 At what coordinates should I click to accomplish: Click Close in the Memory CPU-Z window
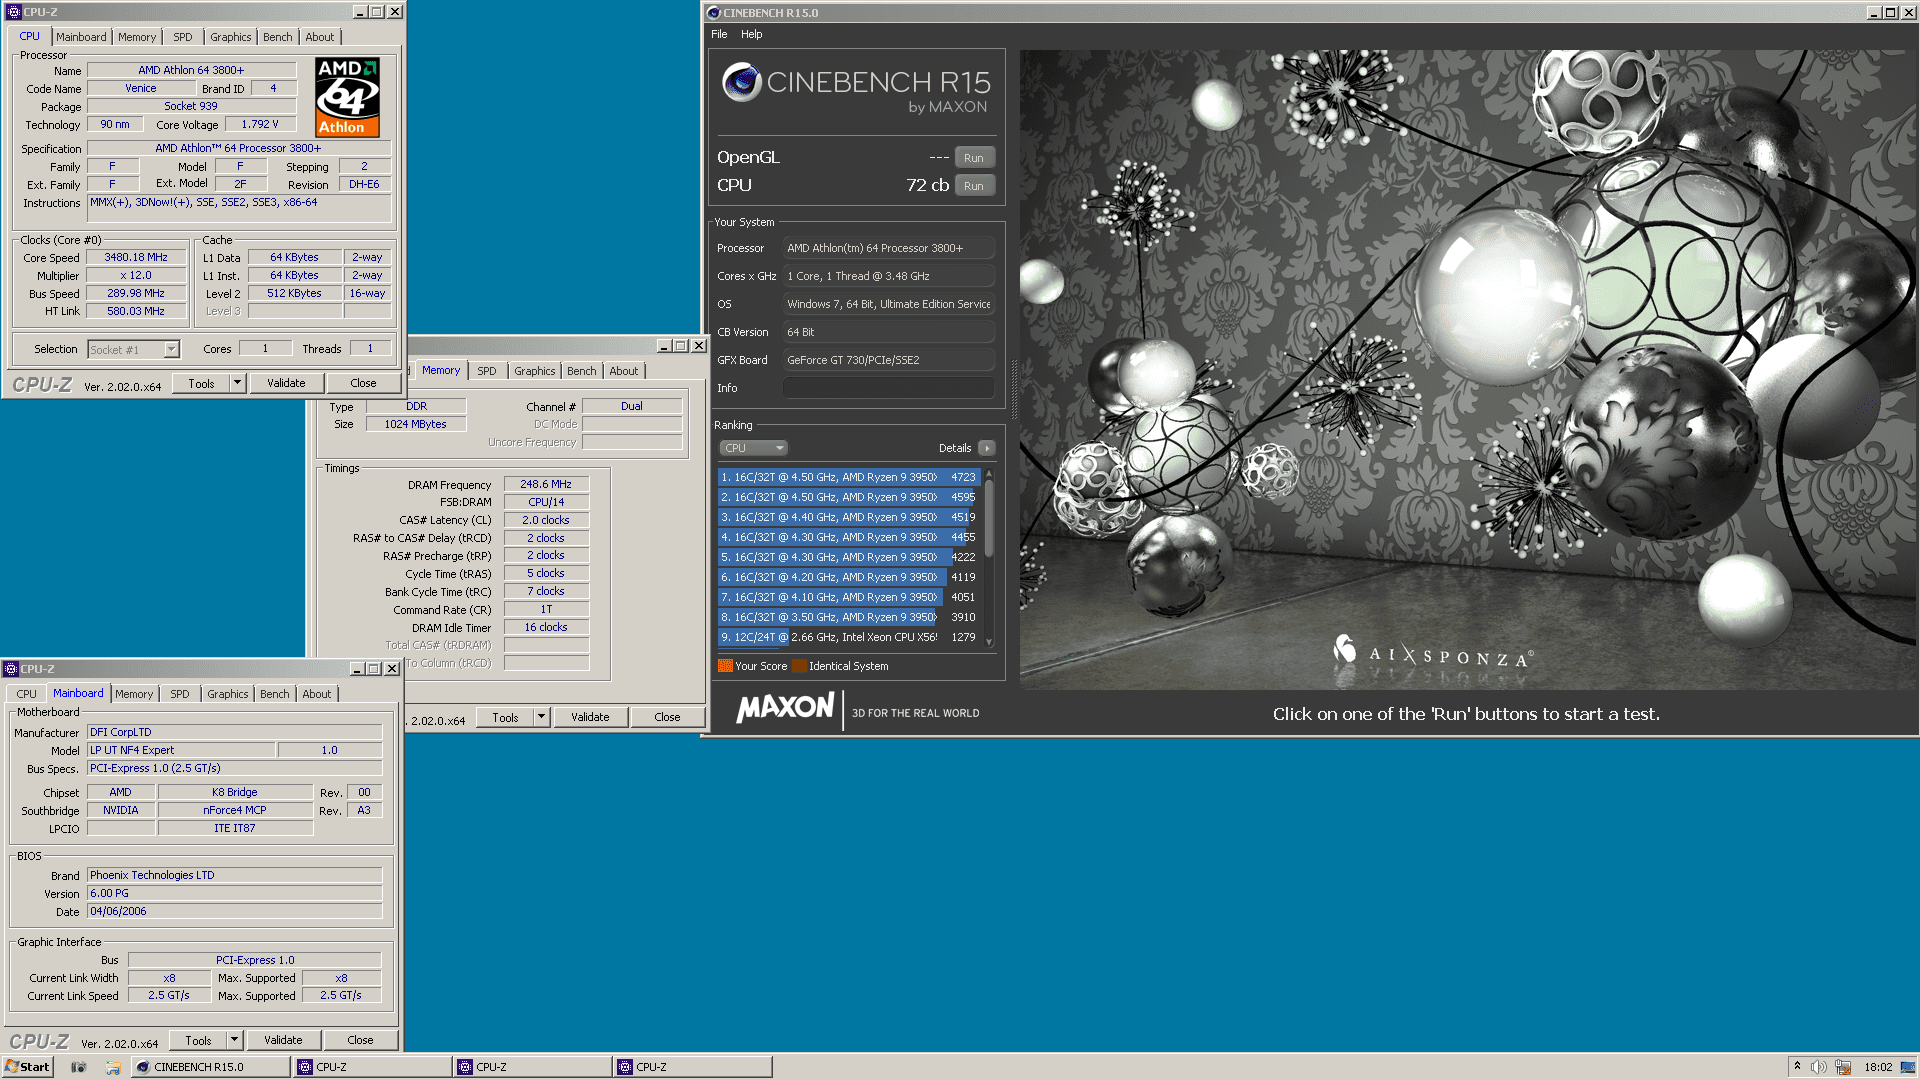tap(667, 717)
